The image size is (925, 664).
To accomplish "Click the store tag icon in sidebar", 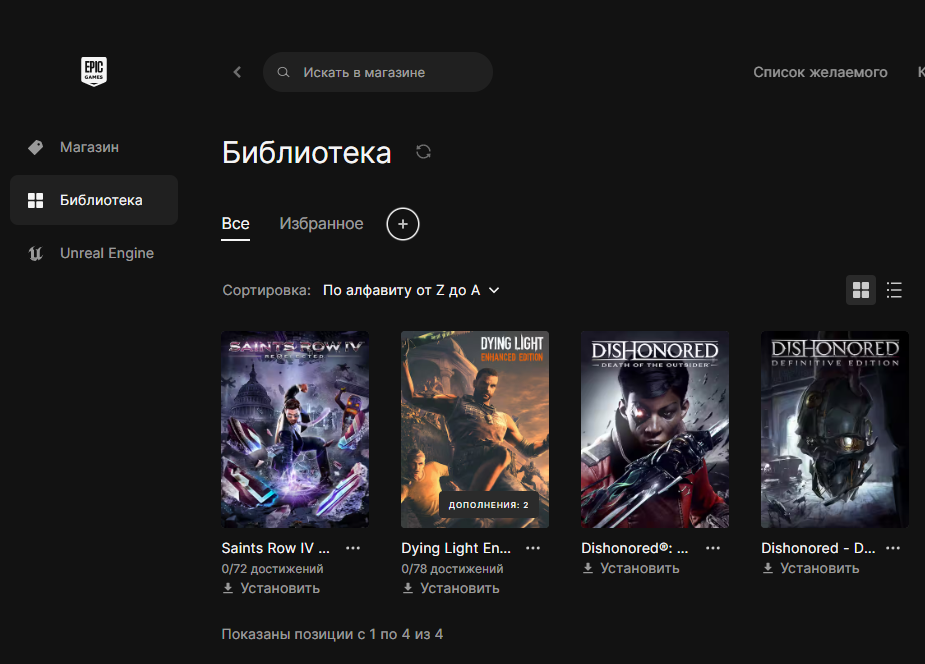I will (35, 147).
